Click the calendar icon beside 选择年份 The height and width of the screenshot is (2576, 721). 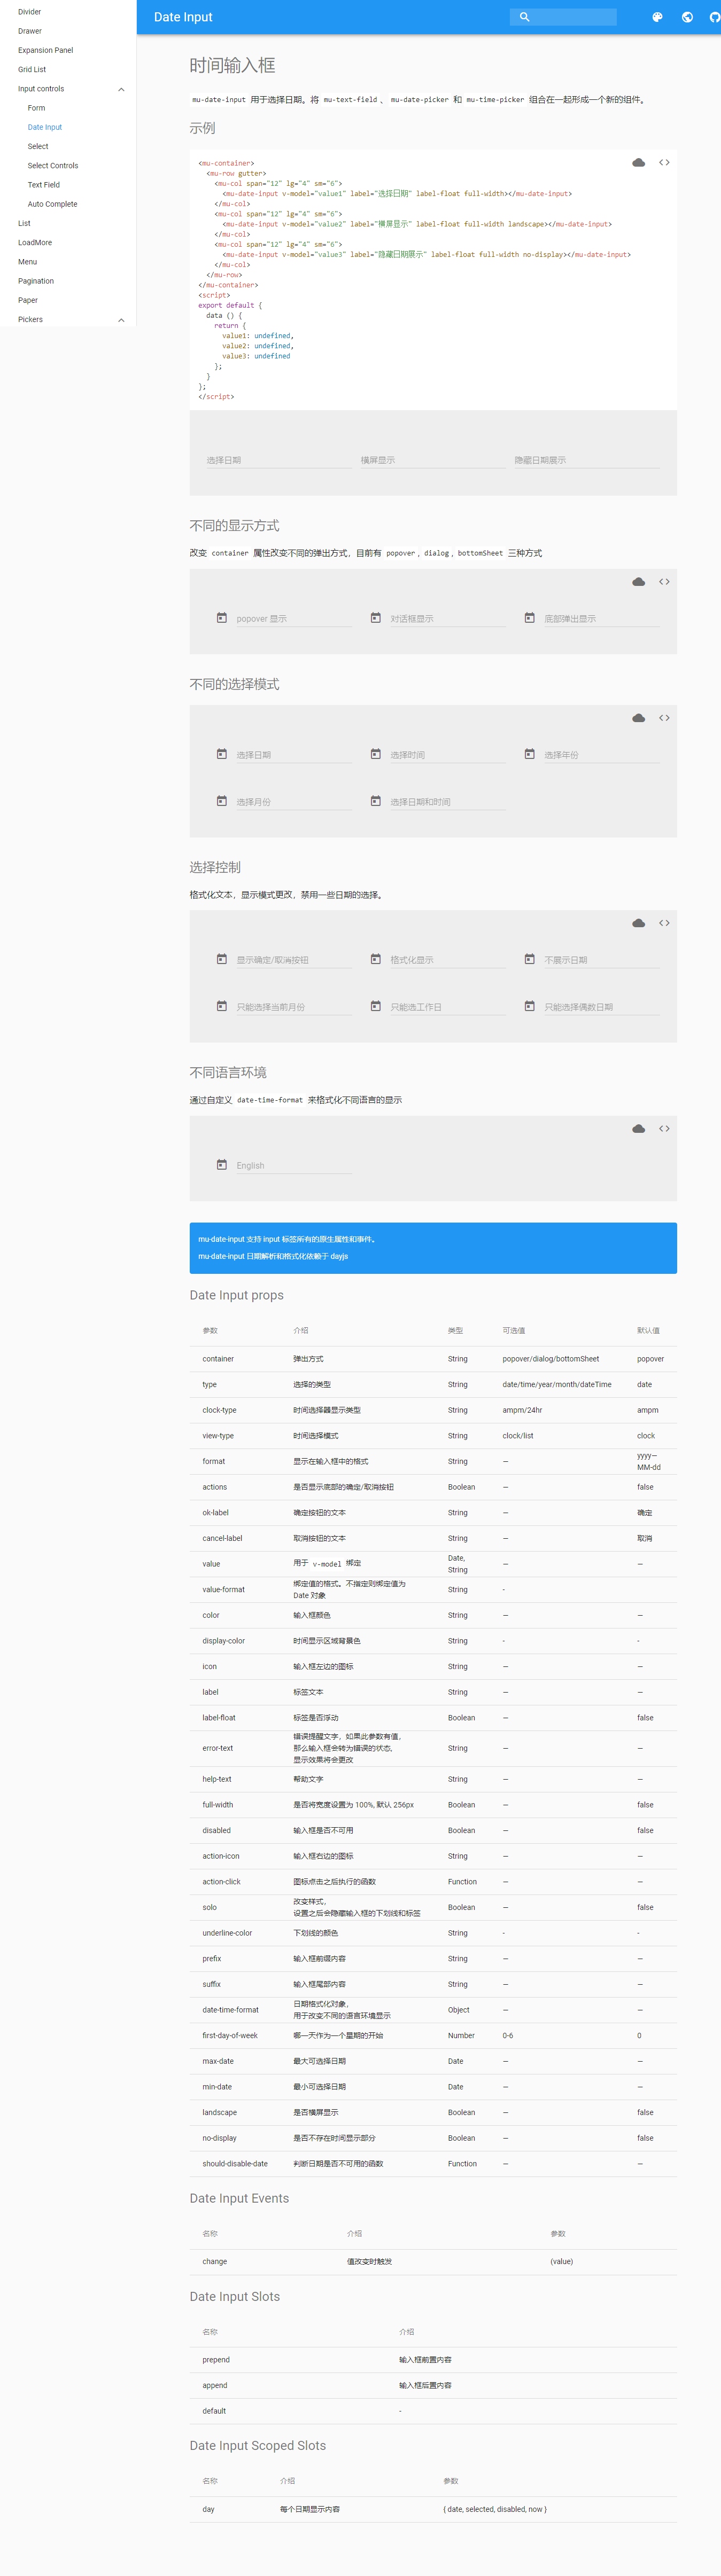(x=530, y=754)
